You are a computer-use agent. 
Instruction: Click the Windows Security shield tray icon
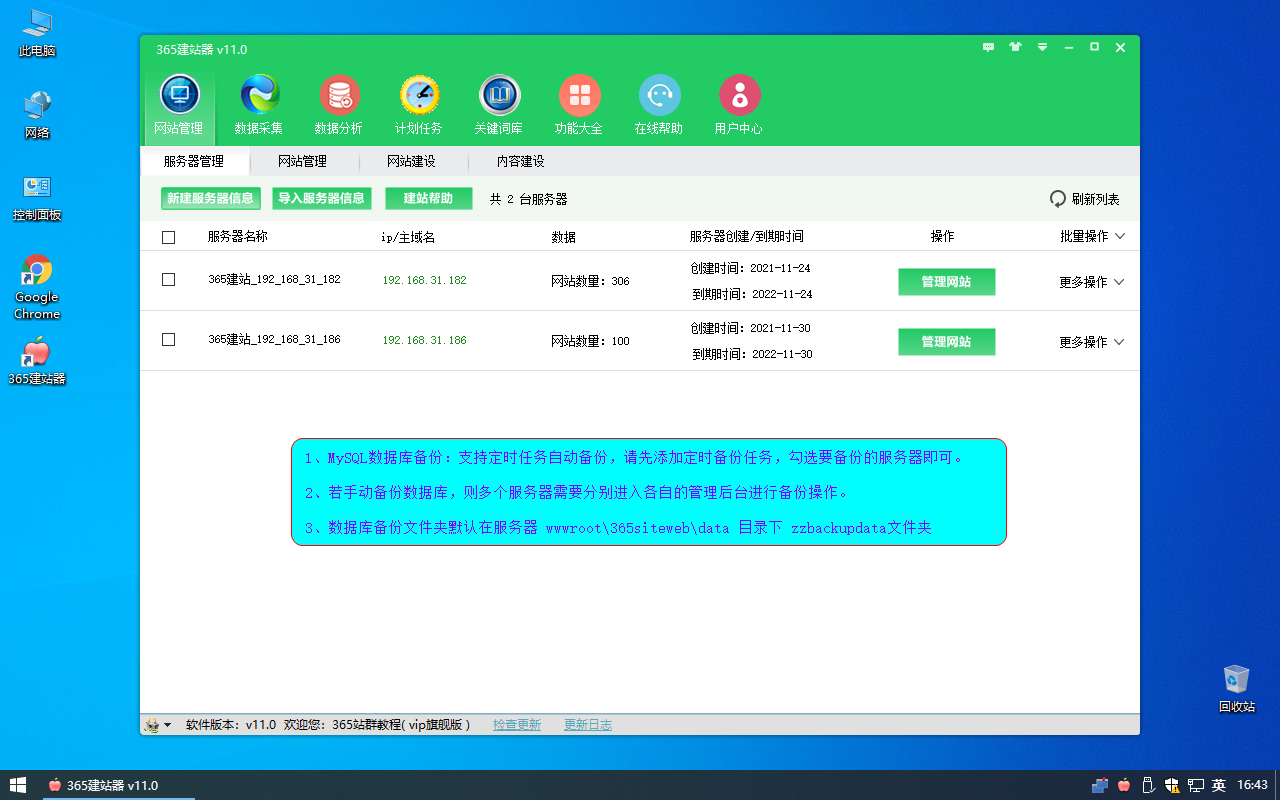coord(1172,785)
